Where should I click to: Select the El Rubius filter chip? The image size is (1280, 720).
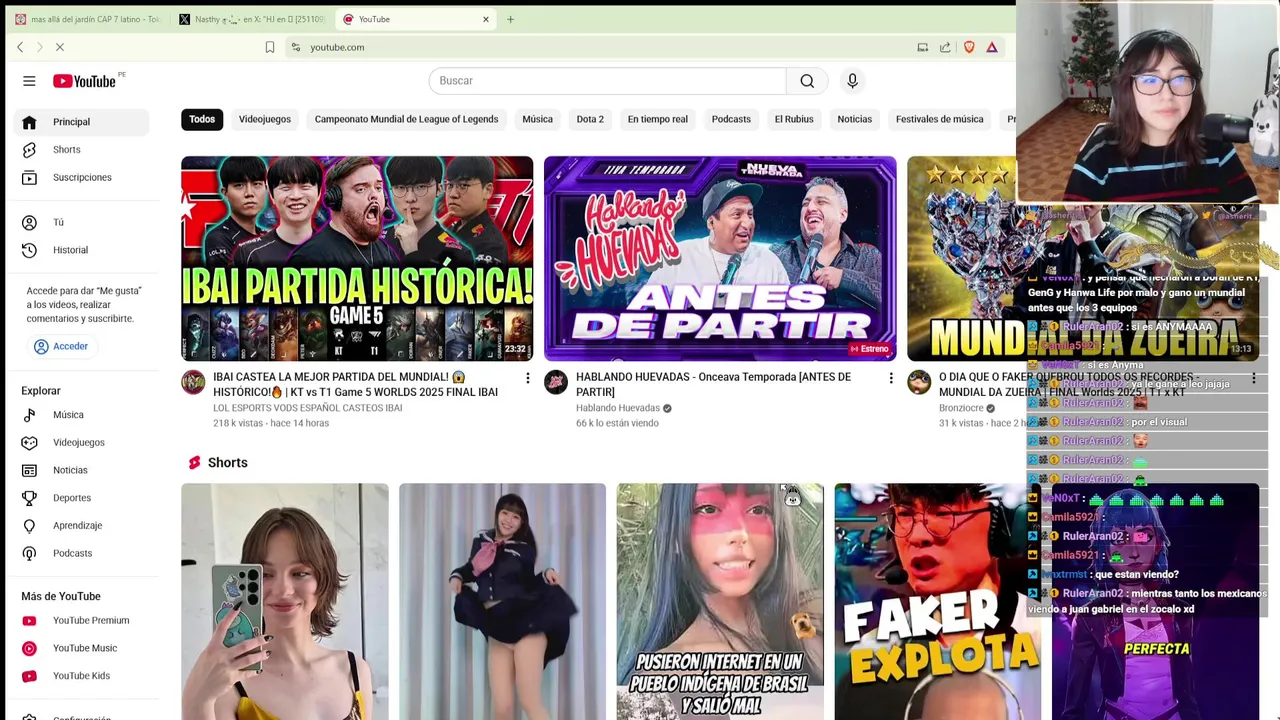click(x=794, y=119)
